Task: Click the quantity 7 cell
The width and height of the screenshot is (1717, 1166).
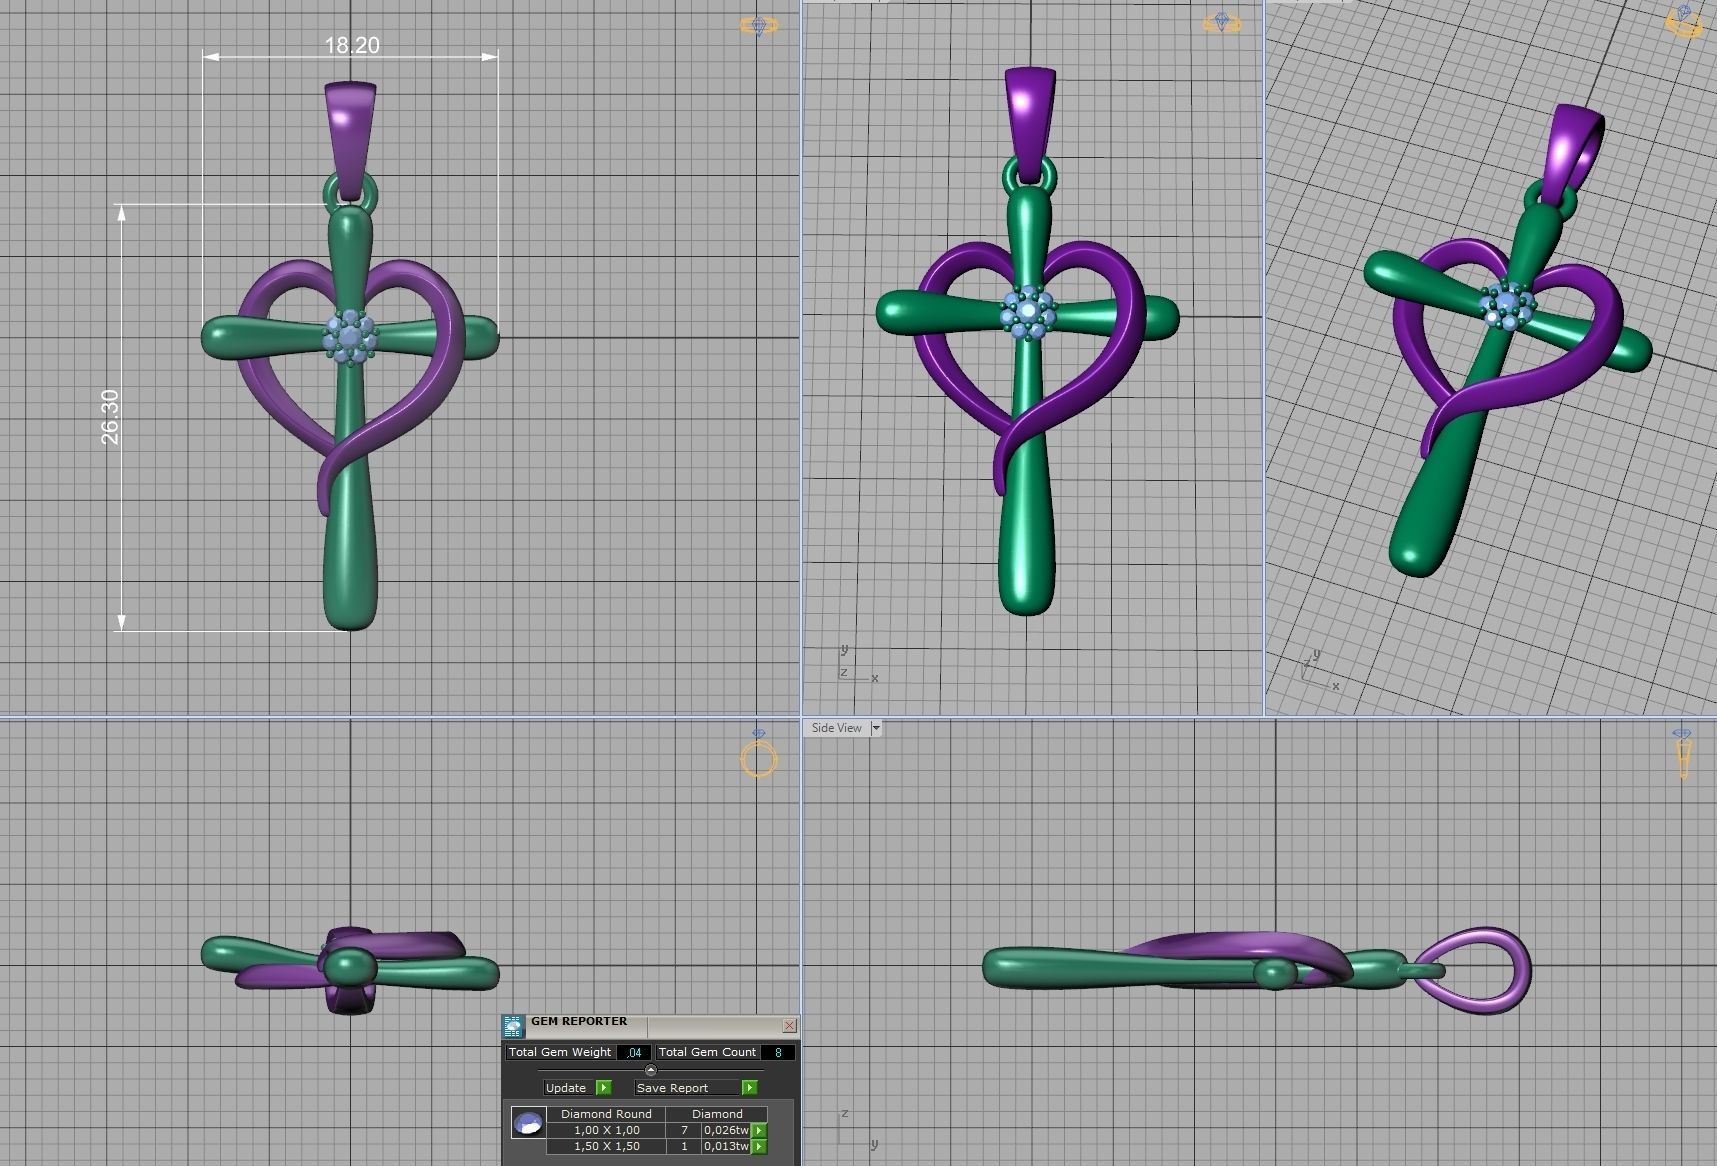Action: [x=684, y=1130]
